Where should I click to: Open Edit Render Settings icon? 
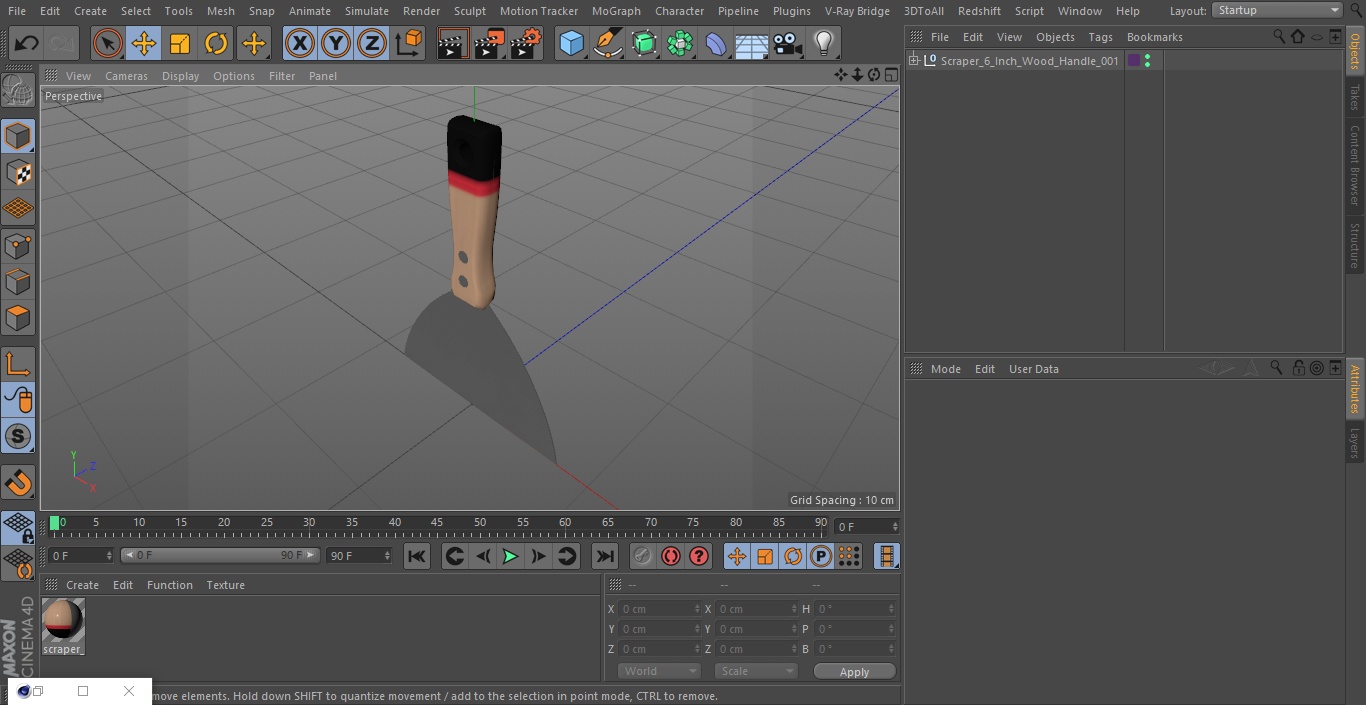[x=526, y=43]
